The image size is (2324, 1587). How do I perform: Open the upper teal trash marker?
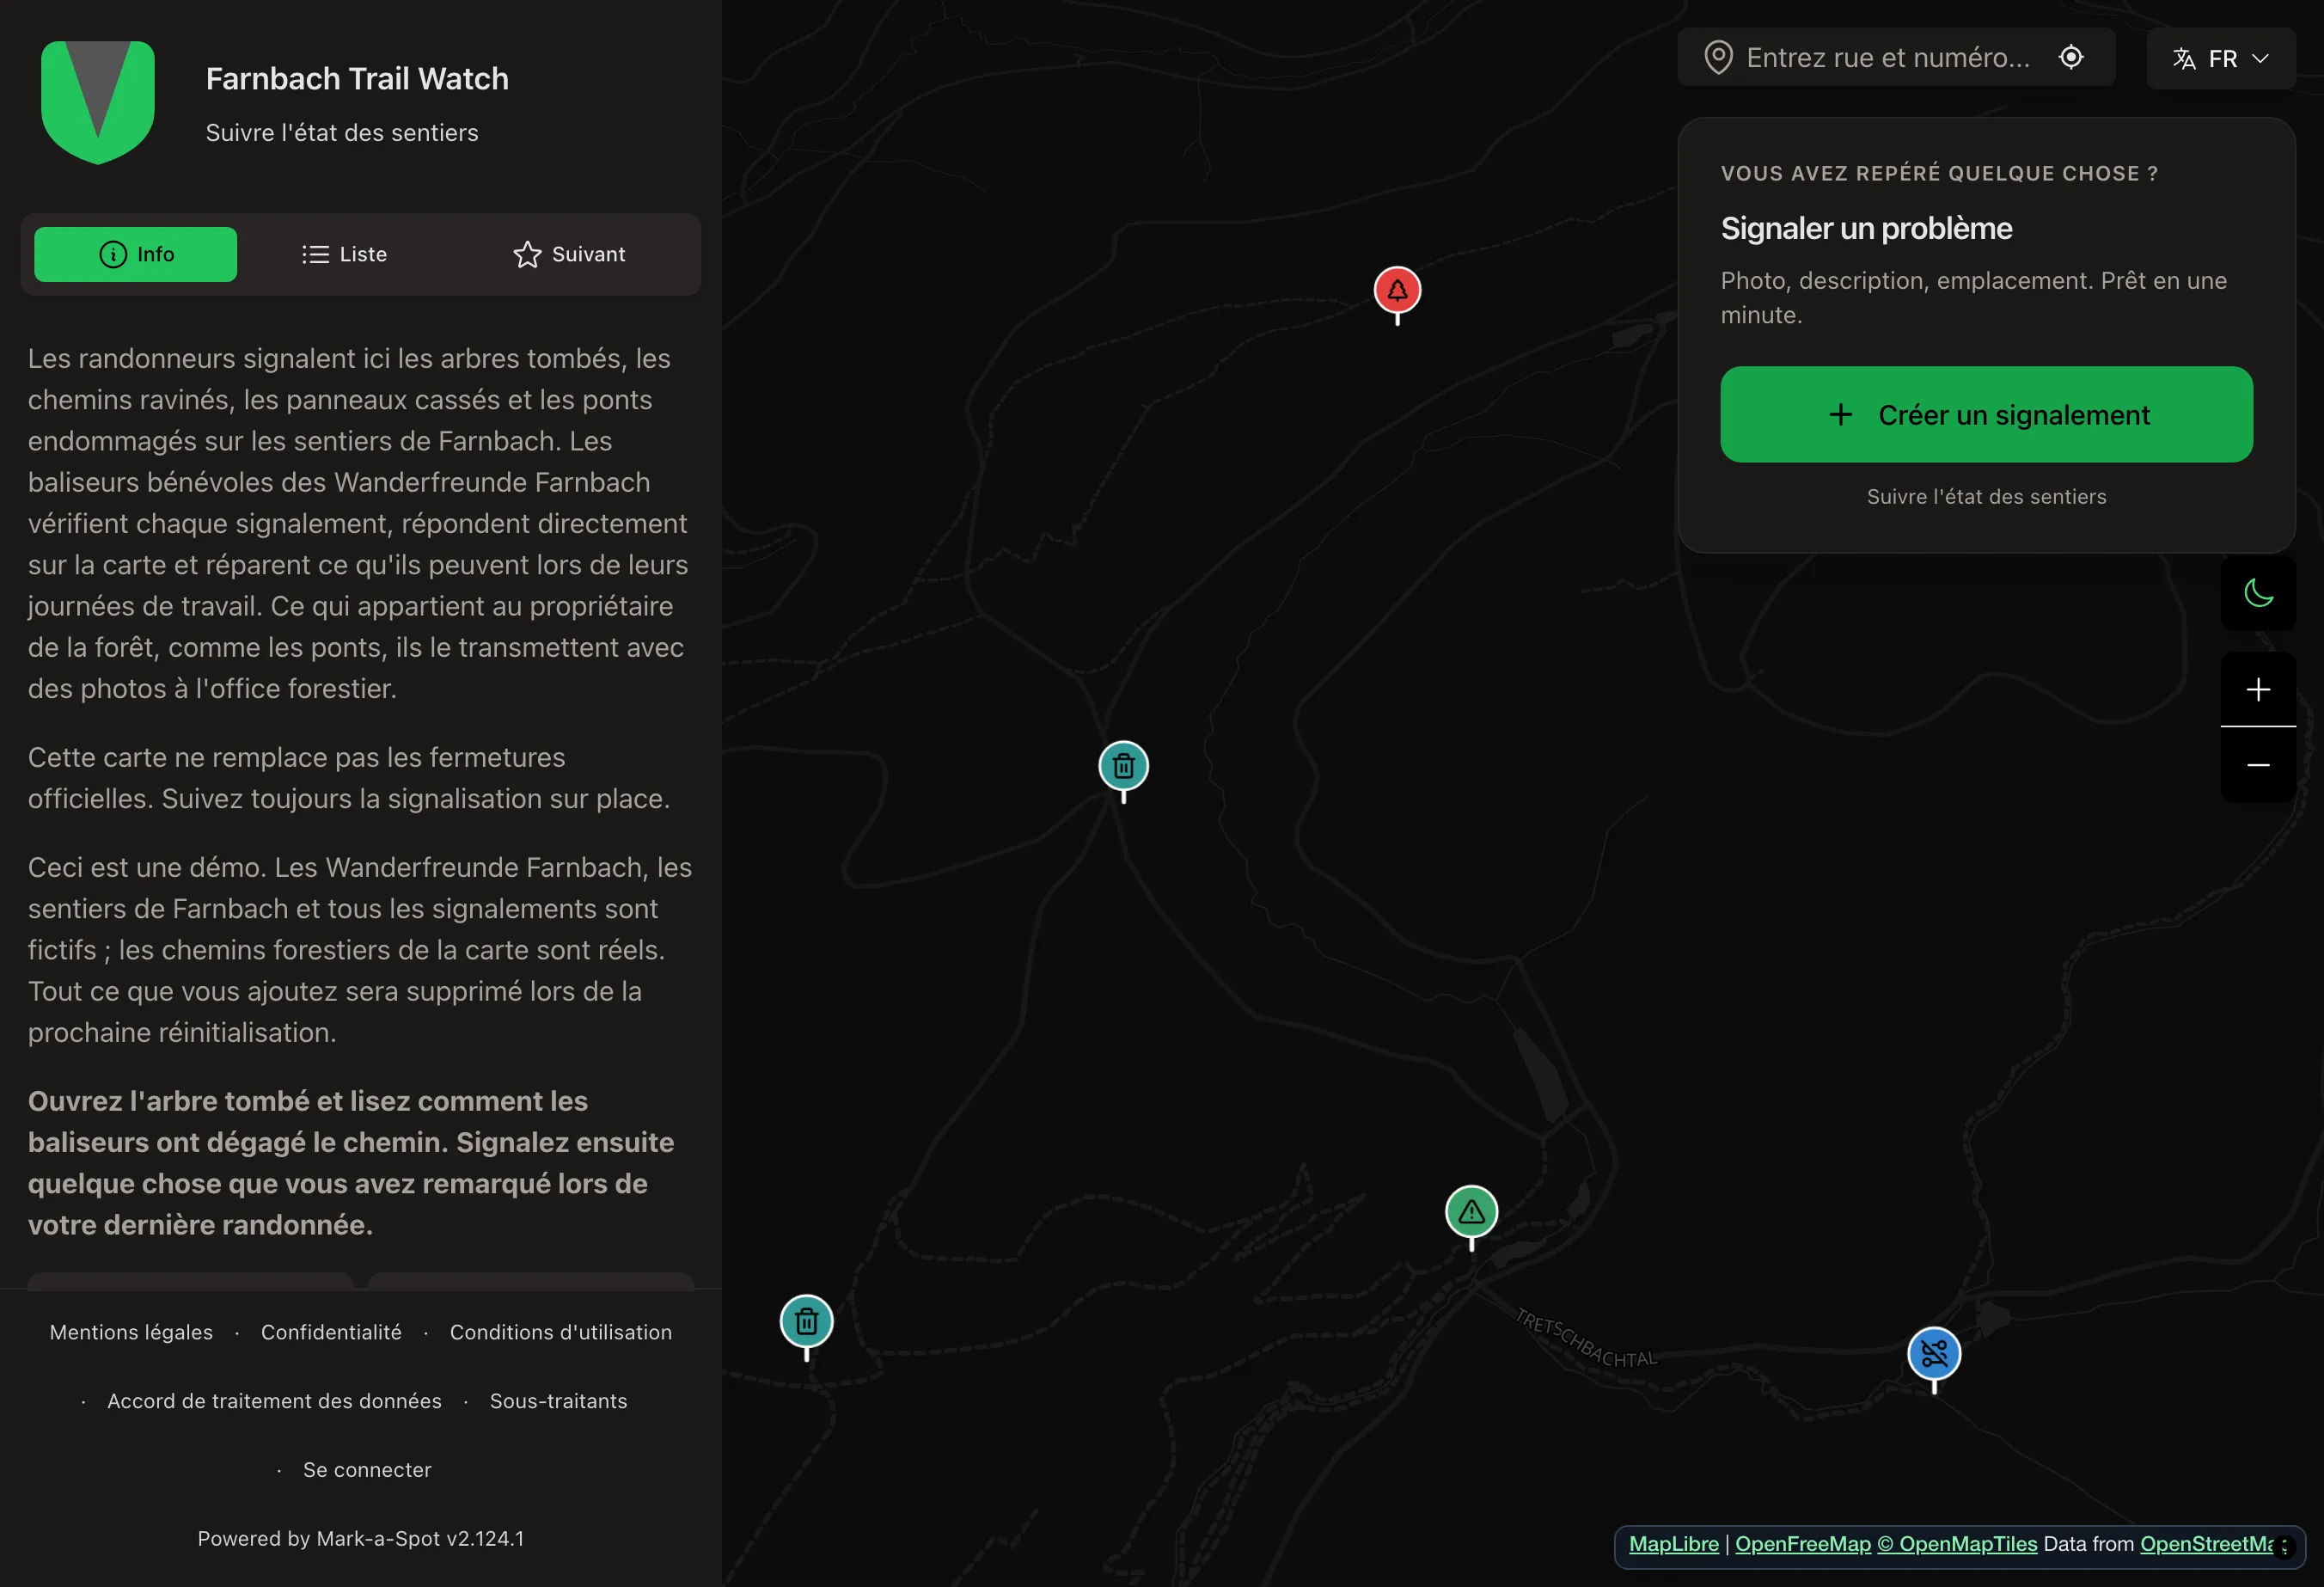1123,766
